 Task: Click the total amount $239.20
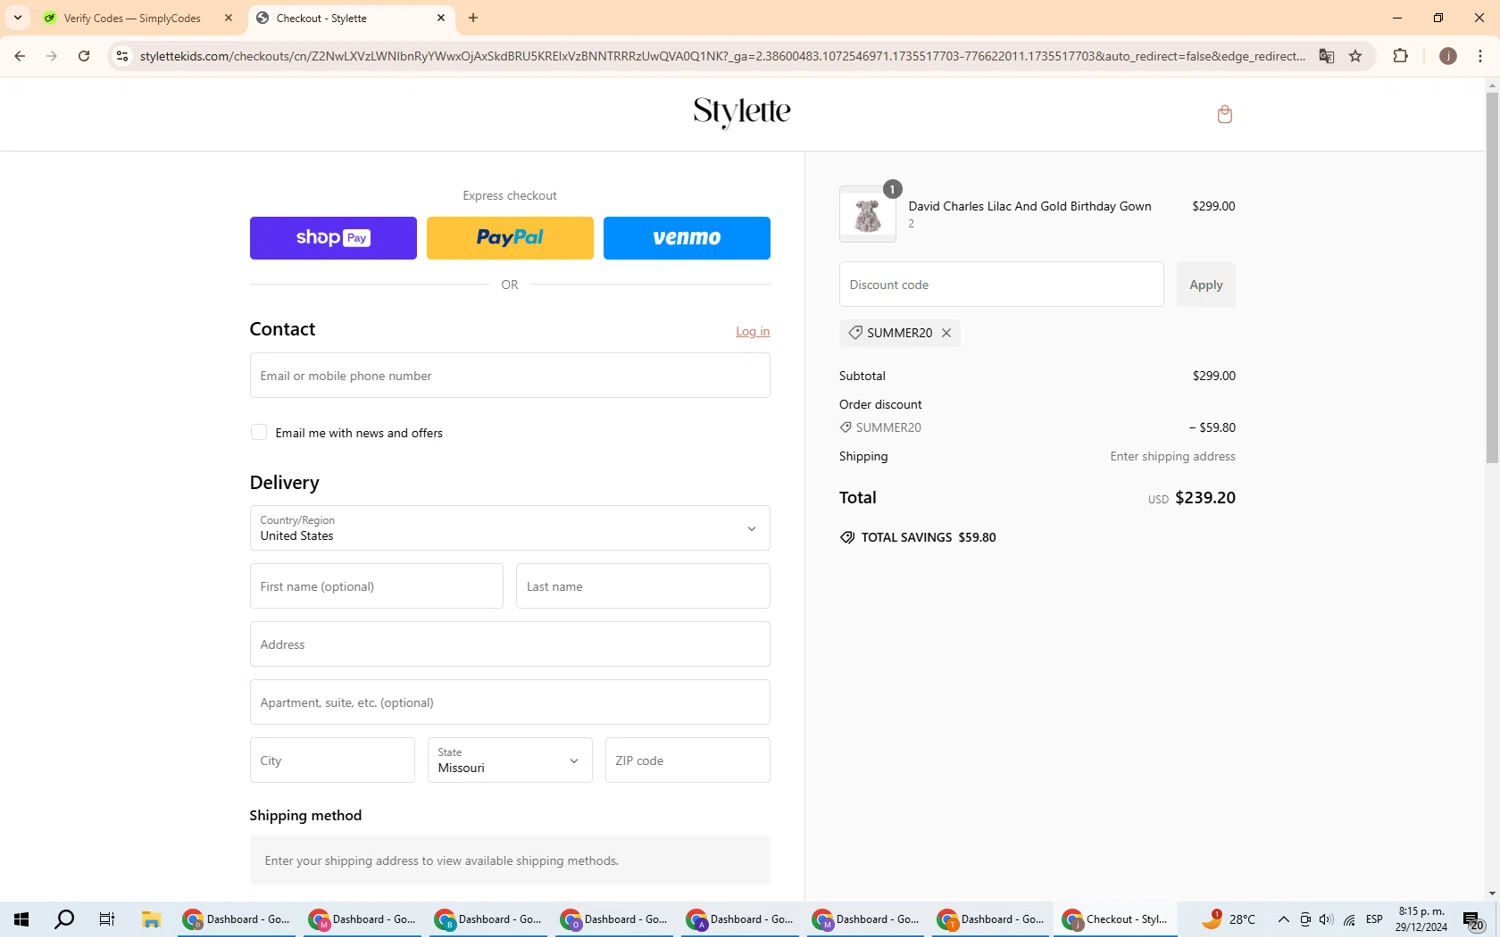1205,497
